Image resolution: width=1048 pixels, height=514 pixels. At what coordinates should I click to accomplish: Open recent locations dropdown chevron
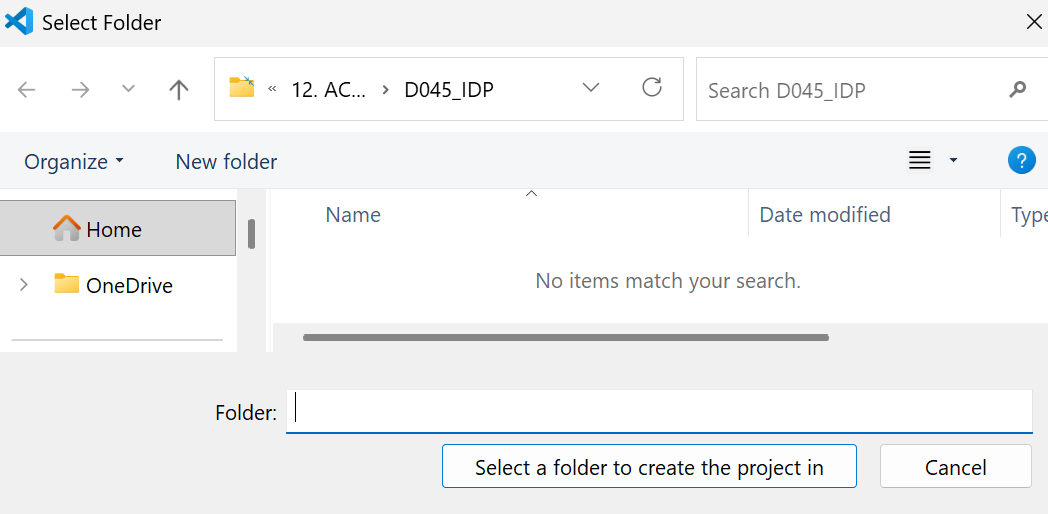point(128,90)
